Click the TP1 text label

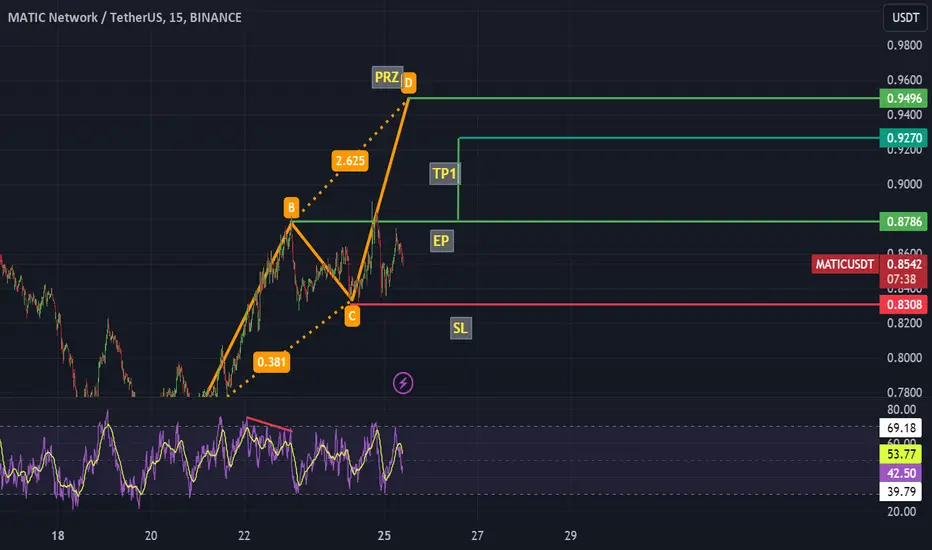(445, 174)
